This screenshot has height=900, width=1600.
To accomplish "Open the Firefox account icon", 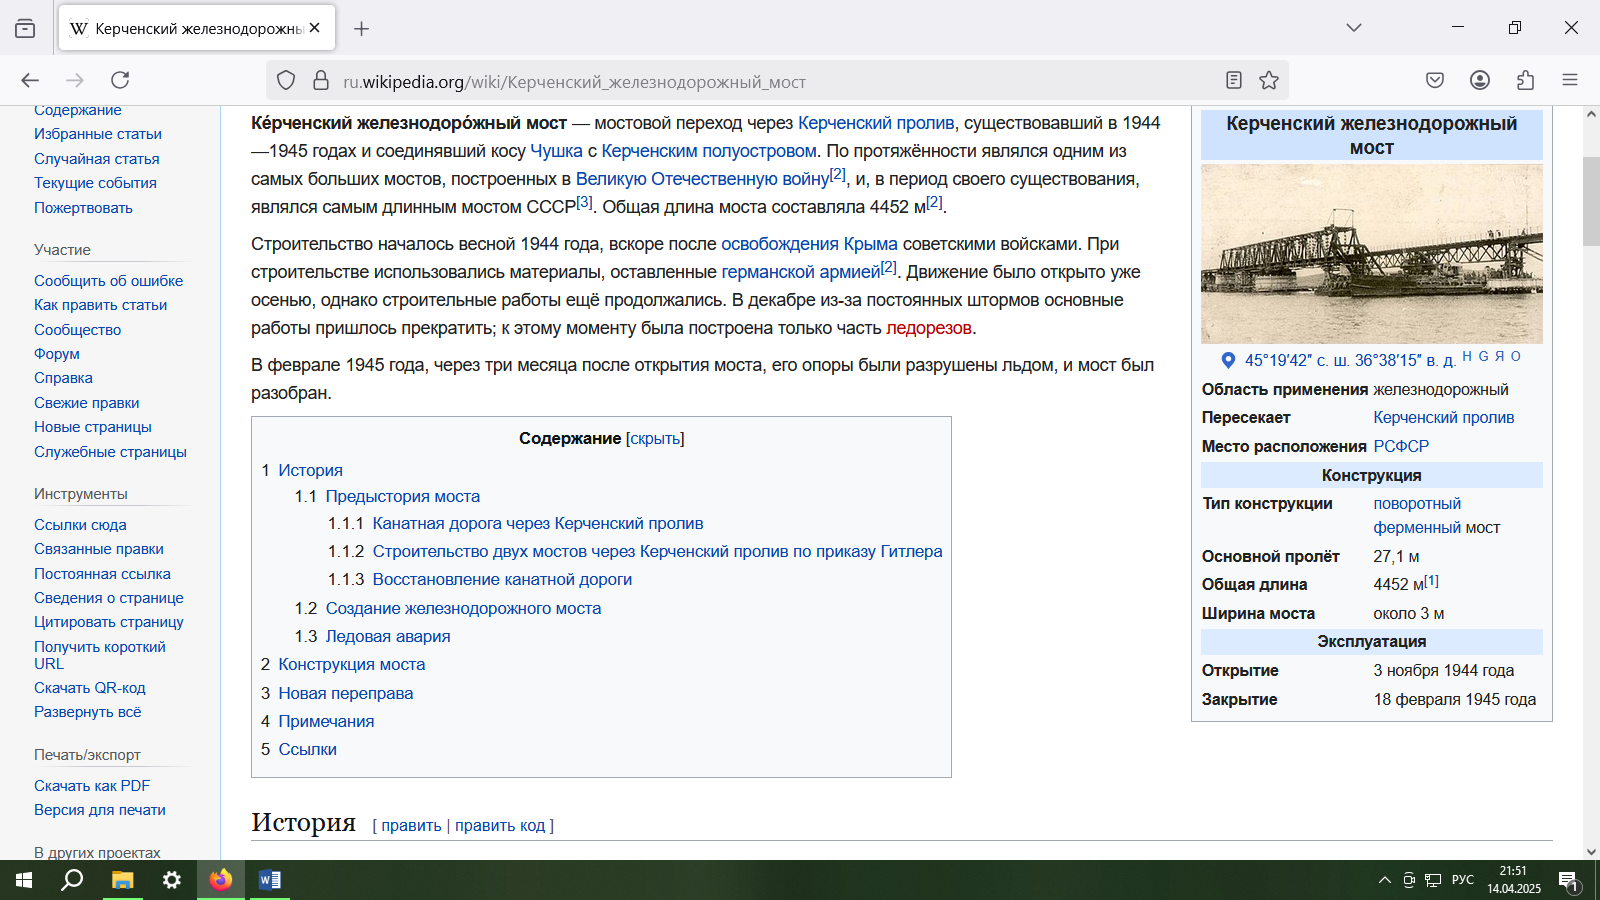I will pyautogui.click(x=1480, y=80).
